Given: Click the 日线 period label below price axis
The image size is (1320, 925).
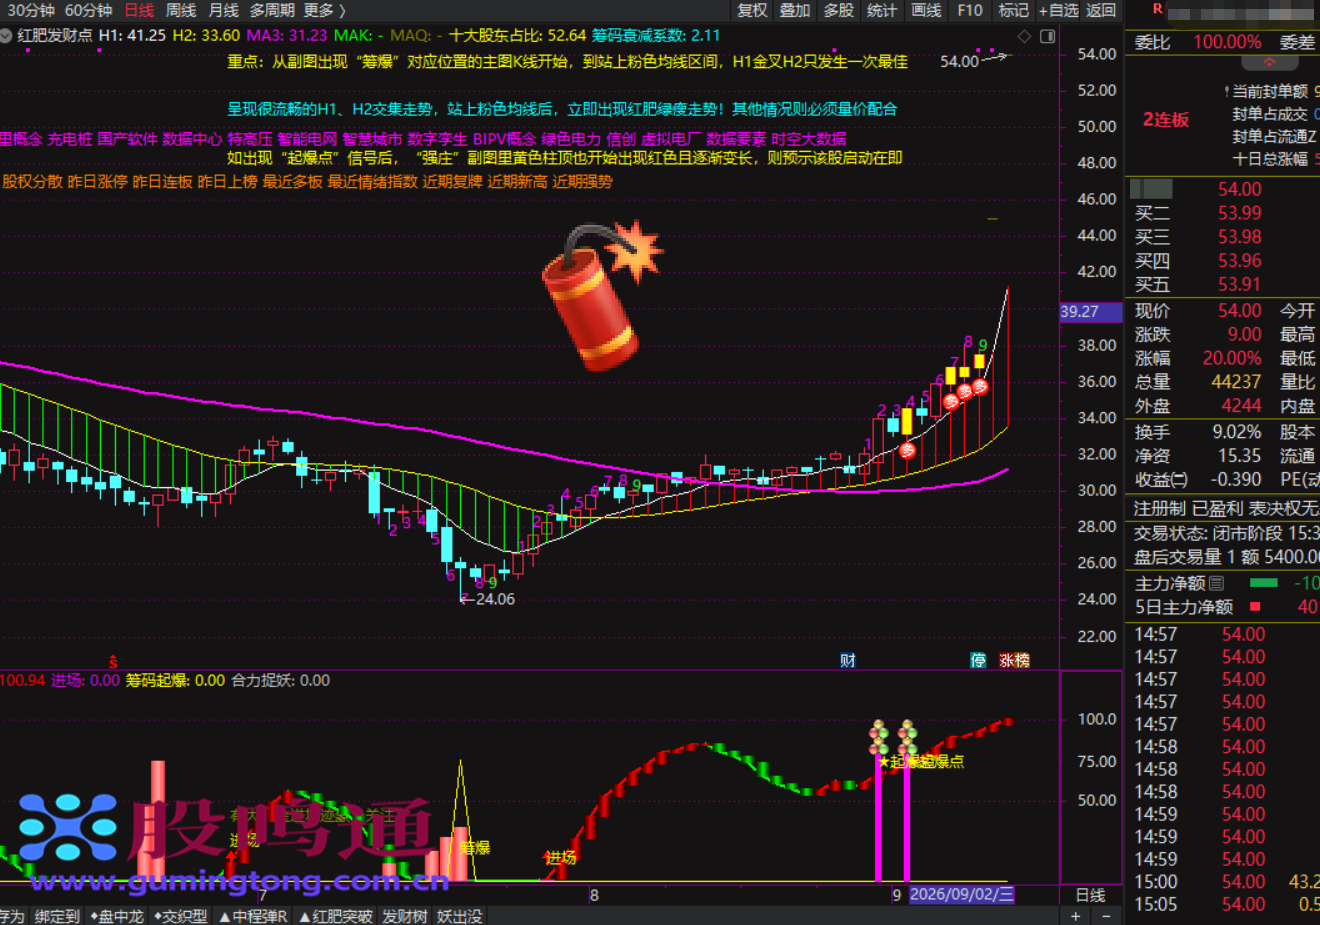Looking at the screenshot, I should coord(1090,895).
